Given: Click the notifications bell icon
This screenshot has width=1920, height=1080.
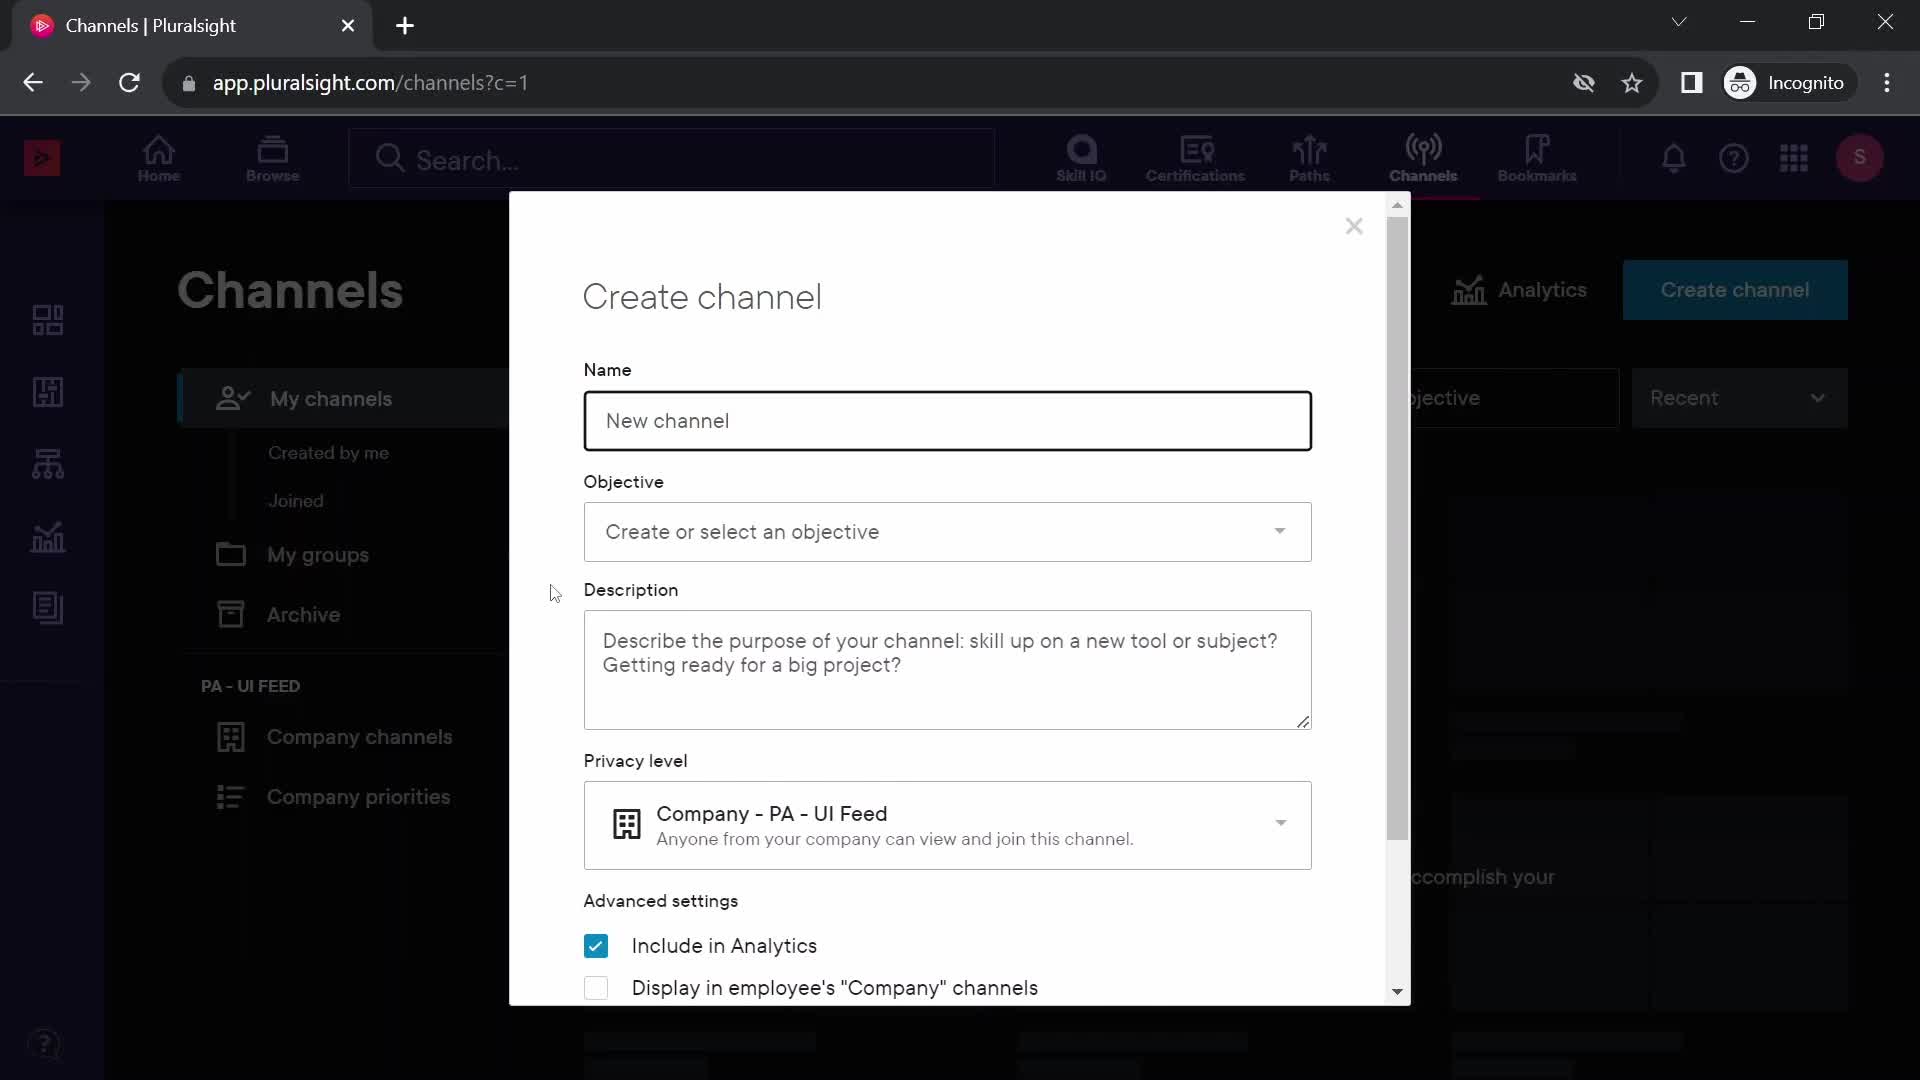Looking at the screenshot, I should [x=1673, y=158].
